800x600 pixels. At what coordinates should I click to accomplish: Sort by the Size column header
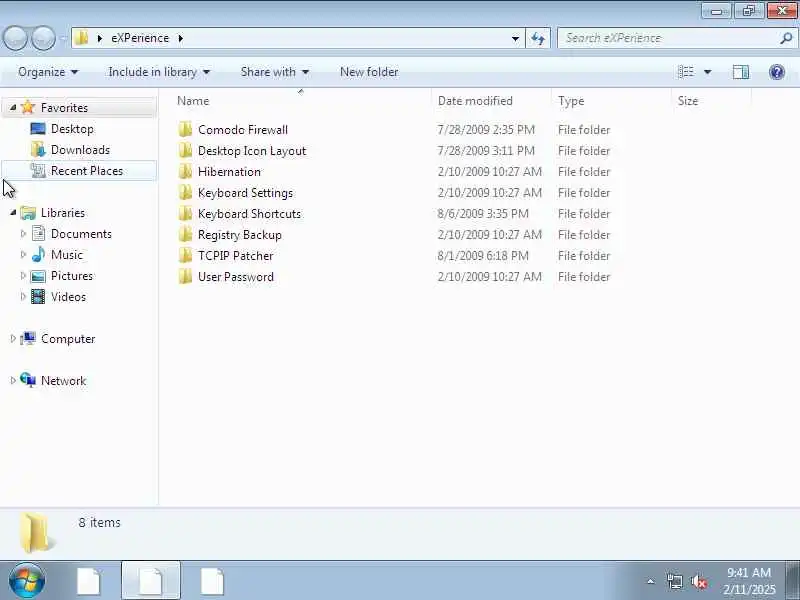(x=687, y=101)
